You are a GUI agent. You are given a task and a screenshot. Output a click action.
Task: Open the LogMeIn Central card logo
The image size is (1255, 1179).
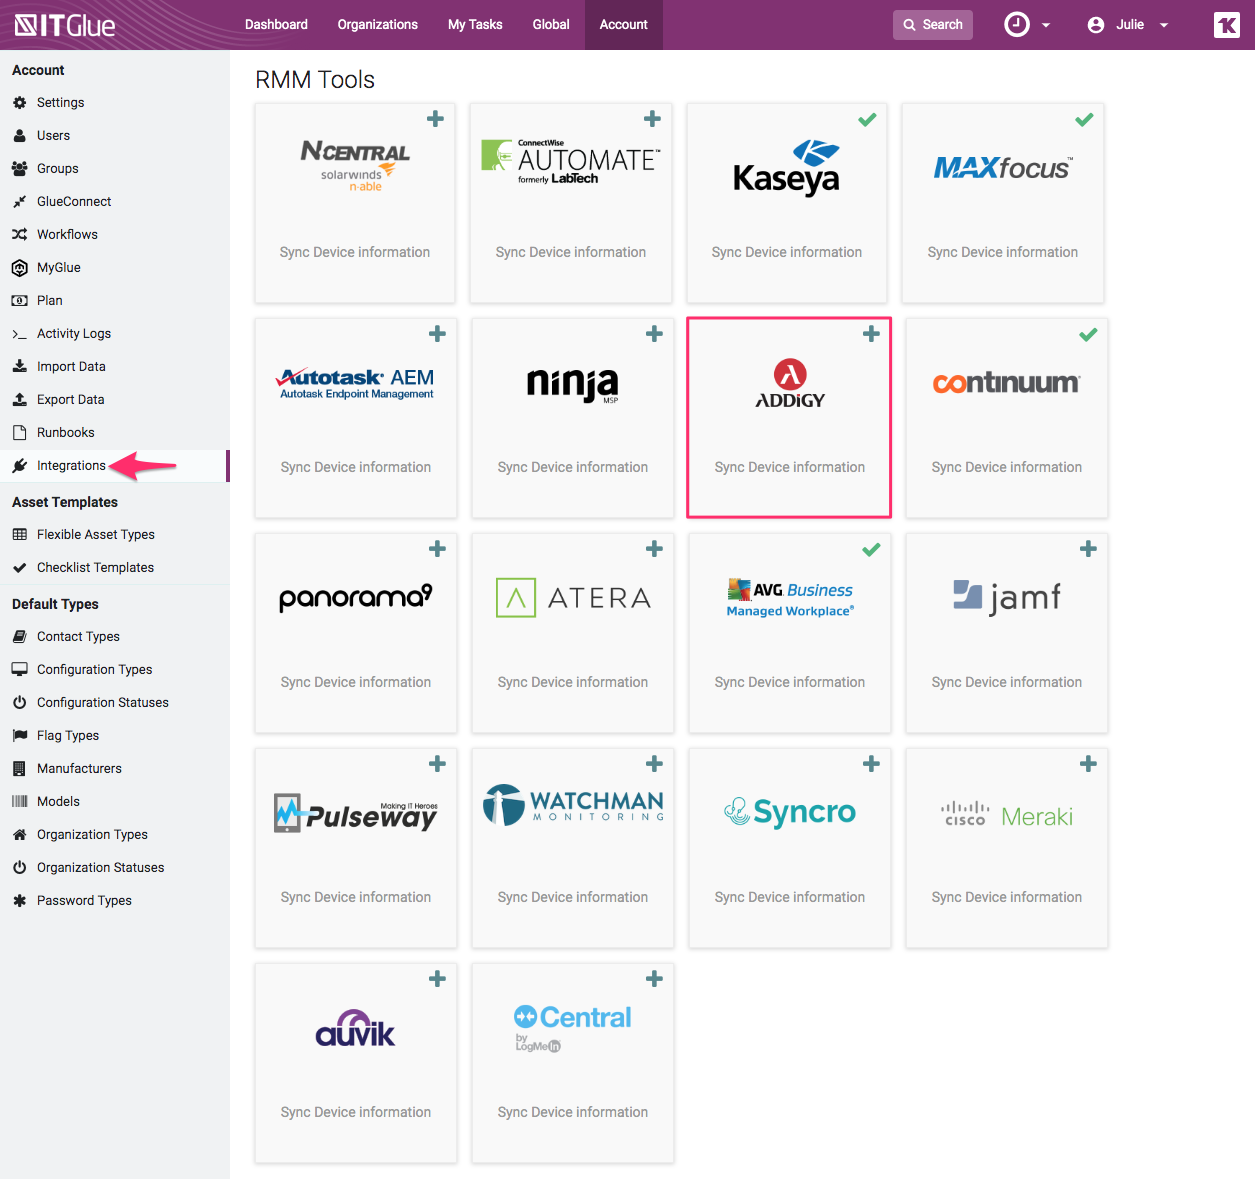point(573,1029)
